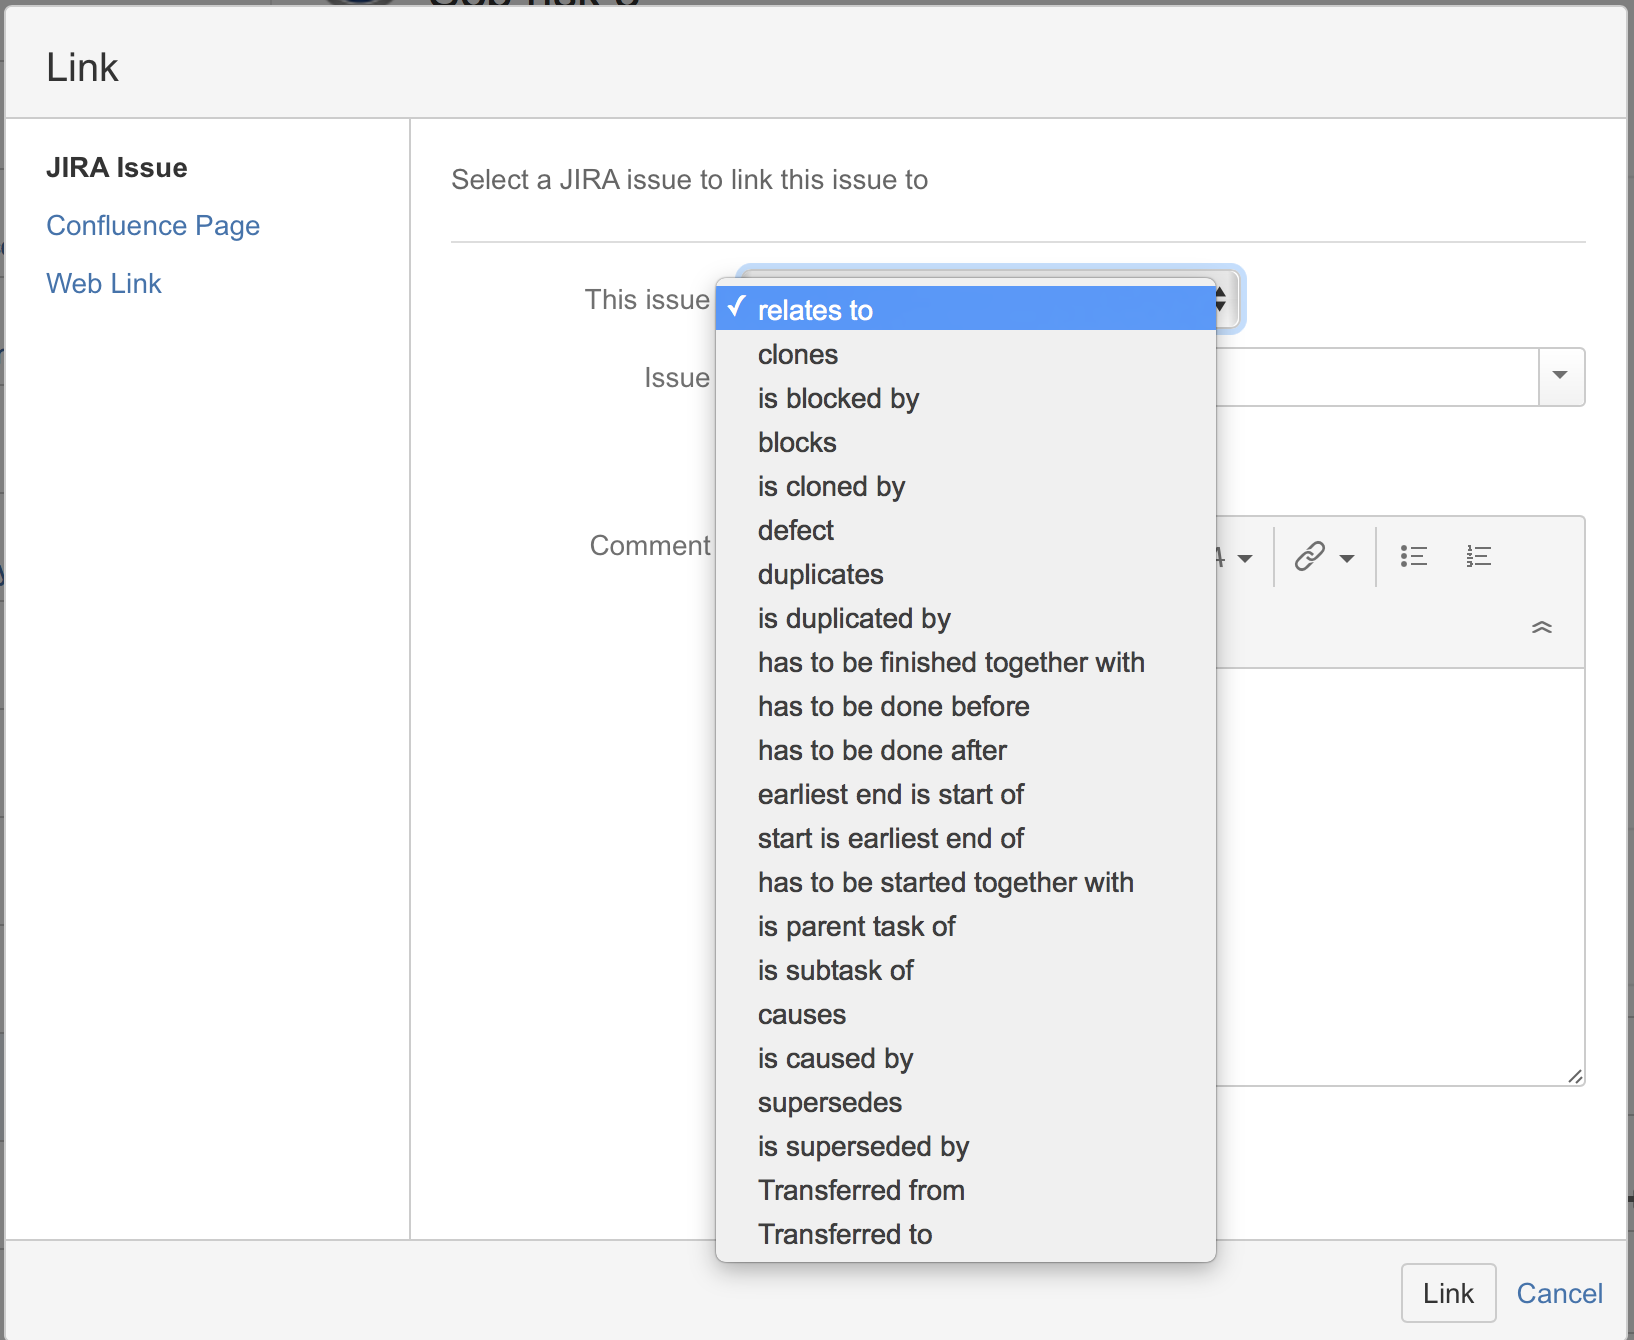Click the Link submit button

point(1448,1293)
